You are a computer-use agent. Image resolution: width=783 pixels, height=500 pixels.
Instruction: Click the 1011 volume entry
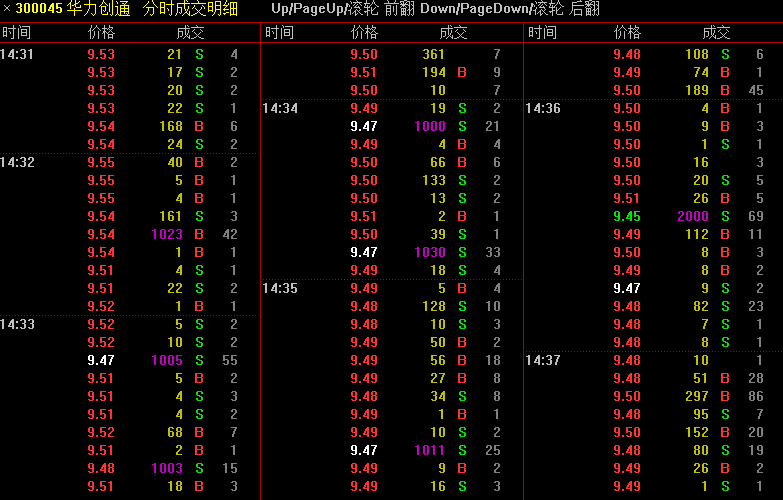click(x=430, y=450)
